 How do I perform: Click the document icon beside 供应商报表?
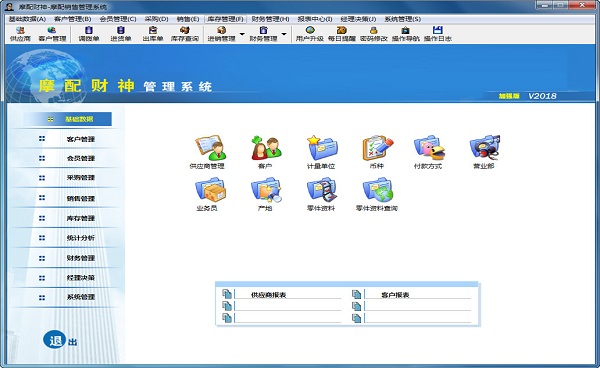227,294
